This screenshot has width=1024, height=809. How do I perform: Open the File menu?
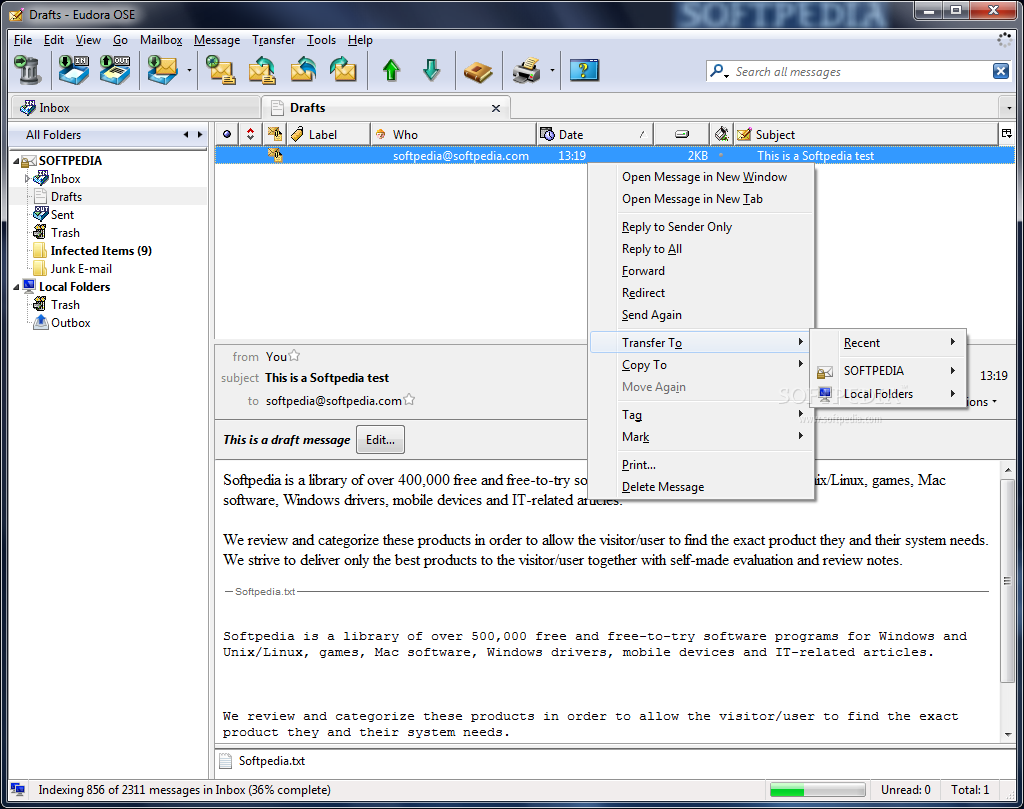pyautogui.click(x=23, y=40)
